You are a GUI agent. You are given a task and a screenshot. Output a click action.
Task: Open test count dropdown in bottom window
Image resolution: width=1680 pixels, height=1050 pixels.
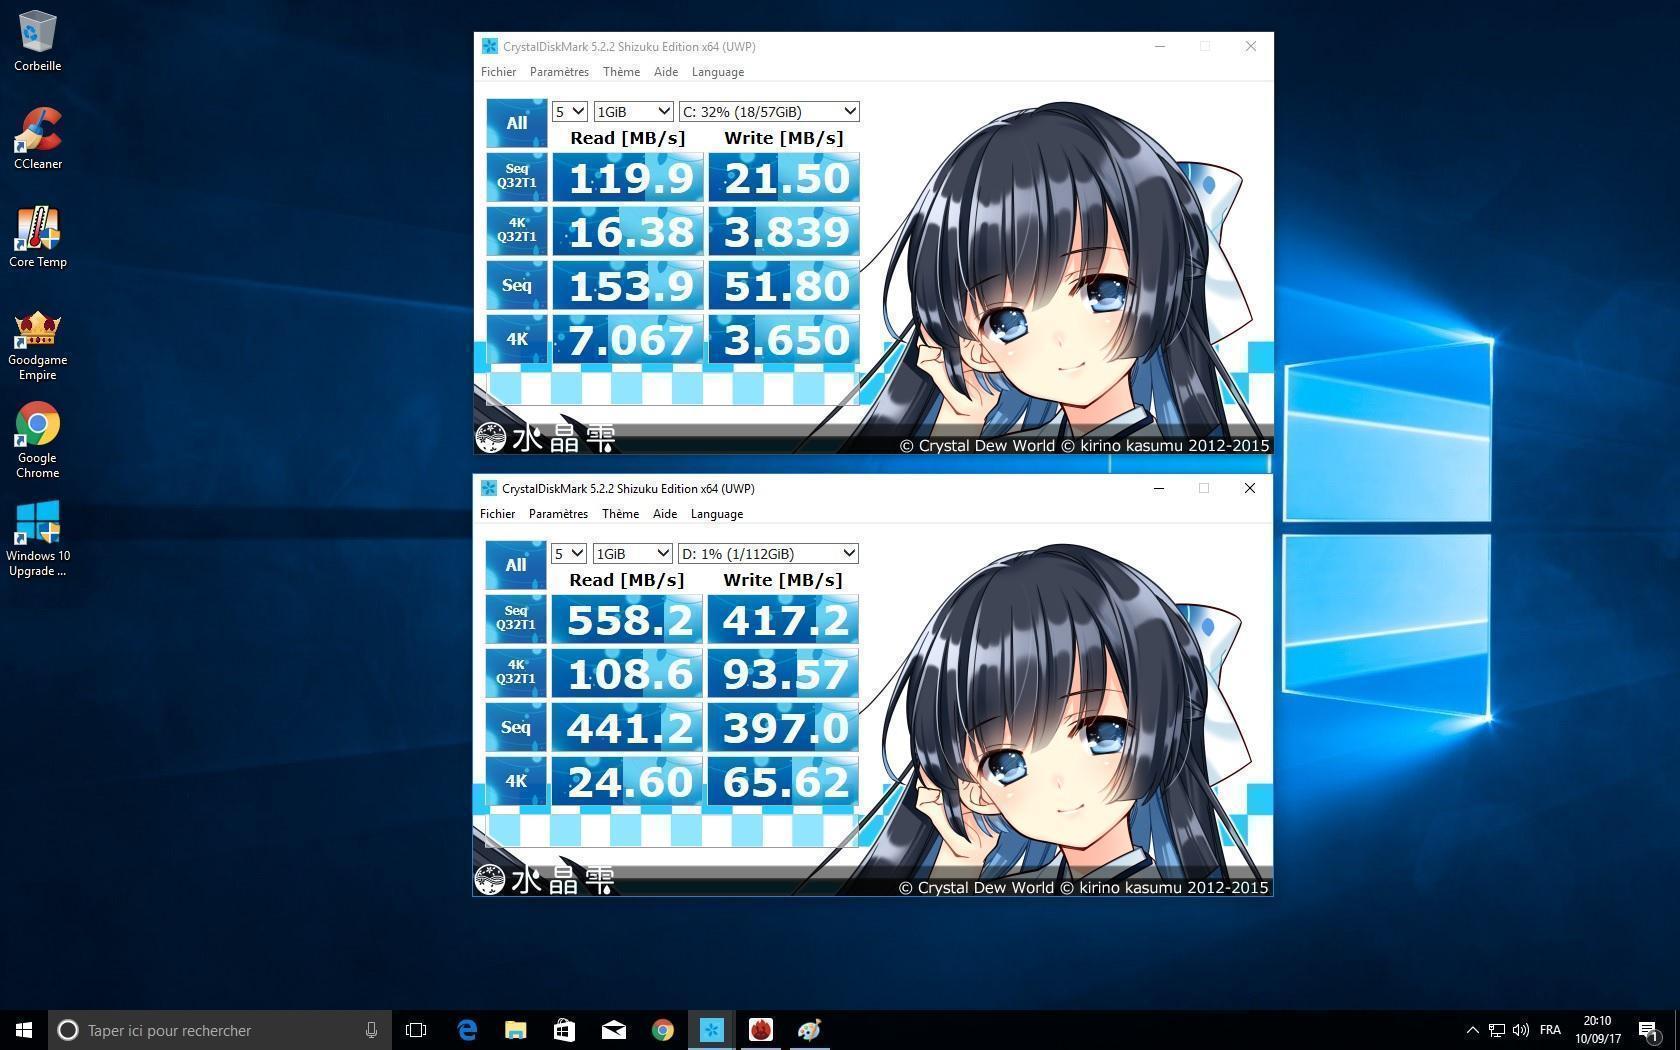pyautogui.click(x=568, y=554)
